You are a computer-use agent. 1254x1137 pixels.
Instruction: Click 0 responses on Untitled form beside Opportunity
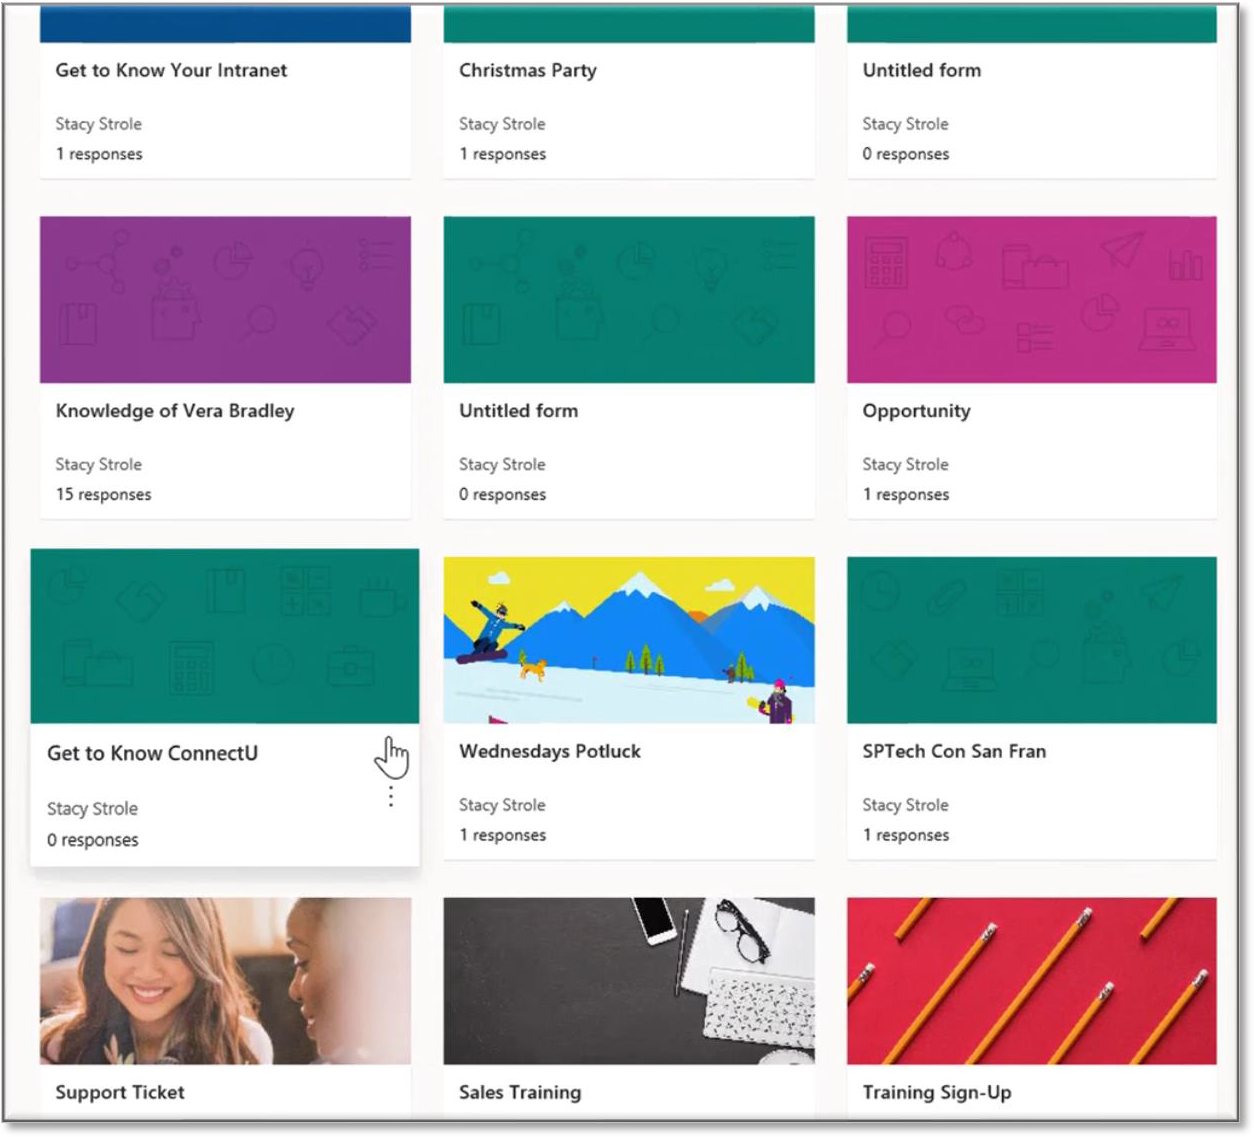pos(502,494)
